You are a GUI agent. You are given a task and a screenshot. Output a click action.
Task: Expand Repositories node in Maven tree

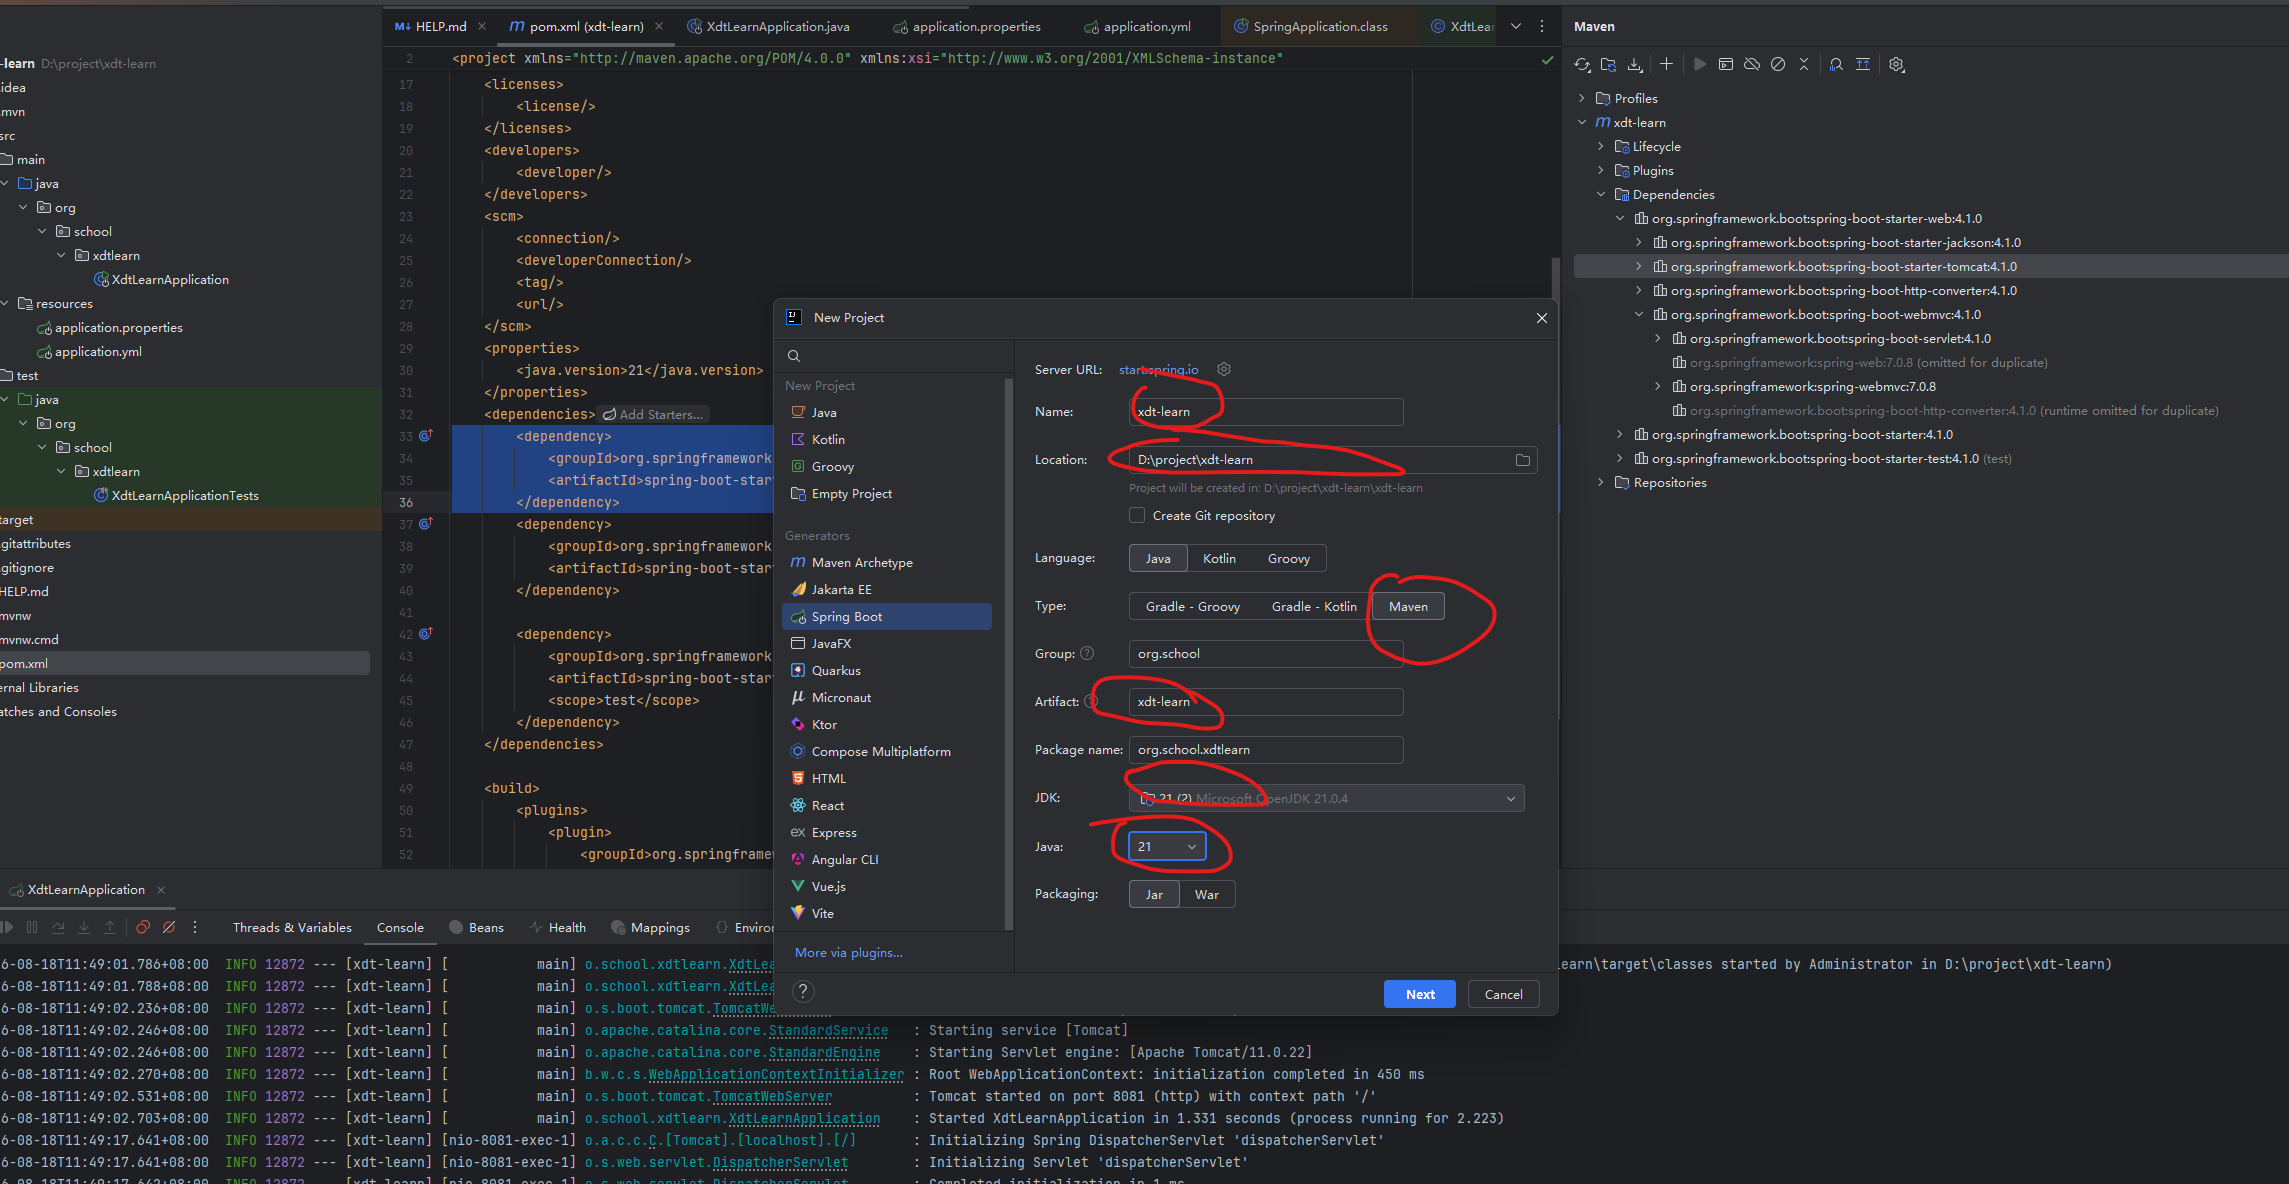1601,482
